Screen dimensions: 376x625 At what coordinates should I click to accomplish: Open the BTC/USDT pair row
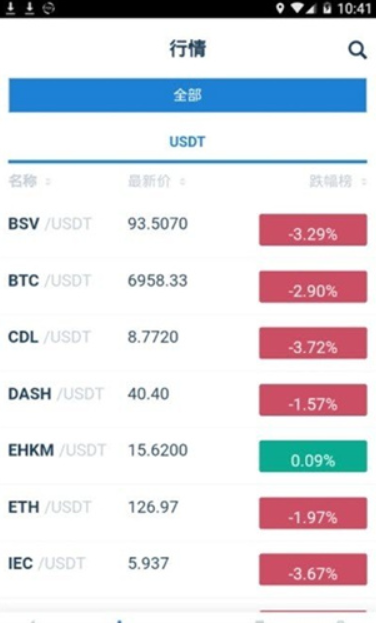(188, 286)
